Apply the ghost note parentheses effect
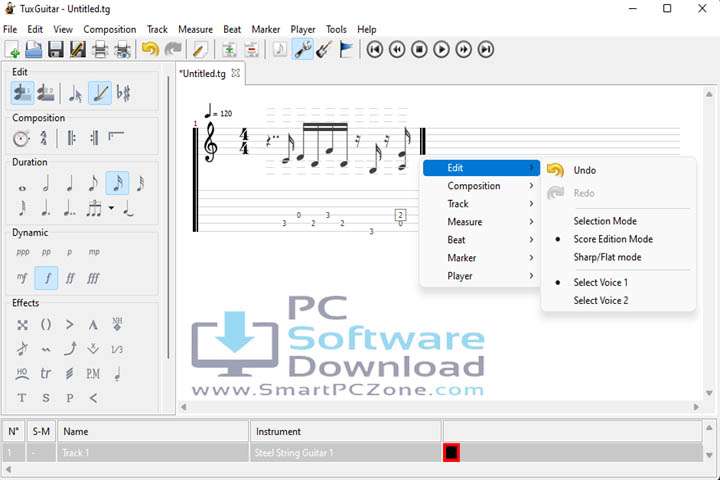The width and height of the screenshot is (720, 480). [x=46, y=325]
